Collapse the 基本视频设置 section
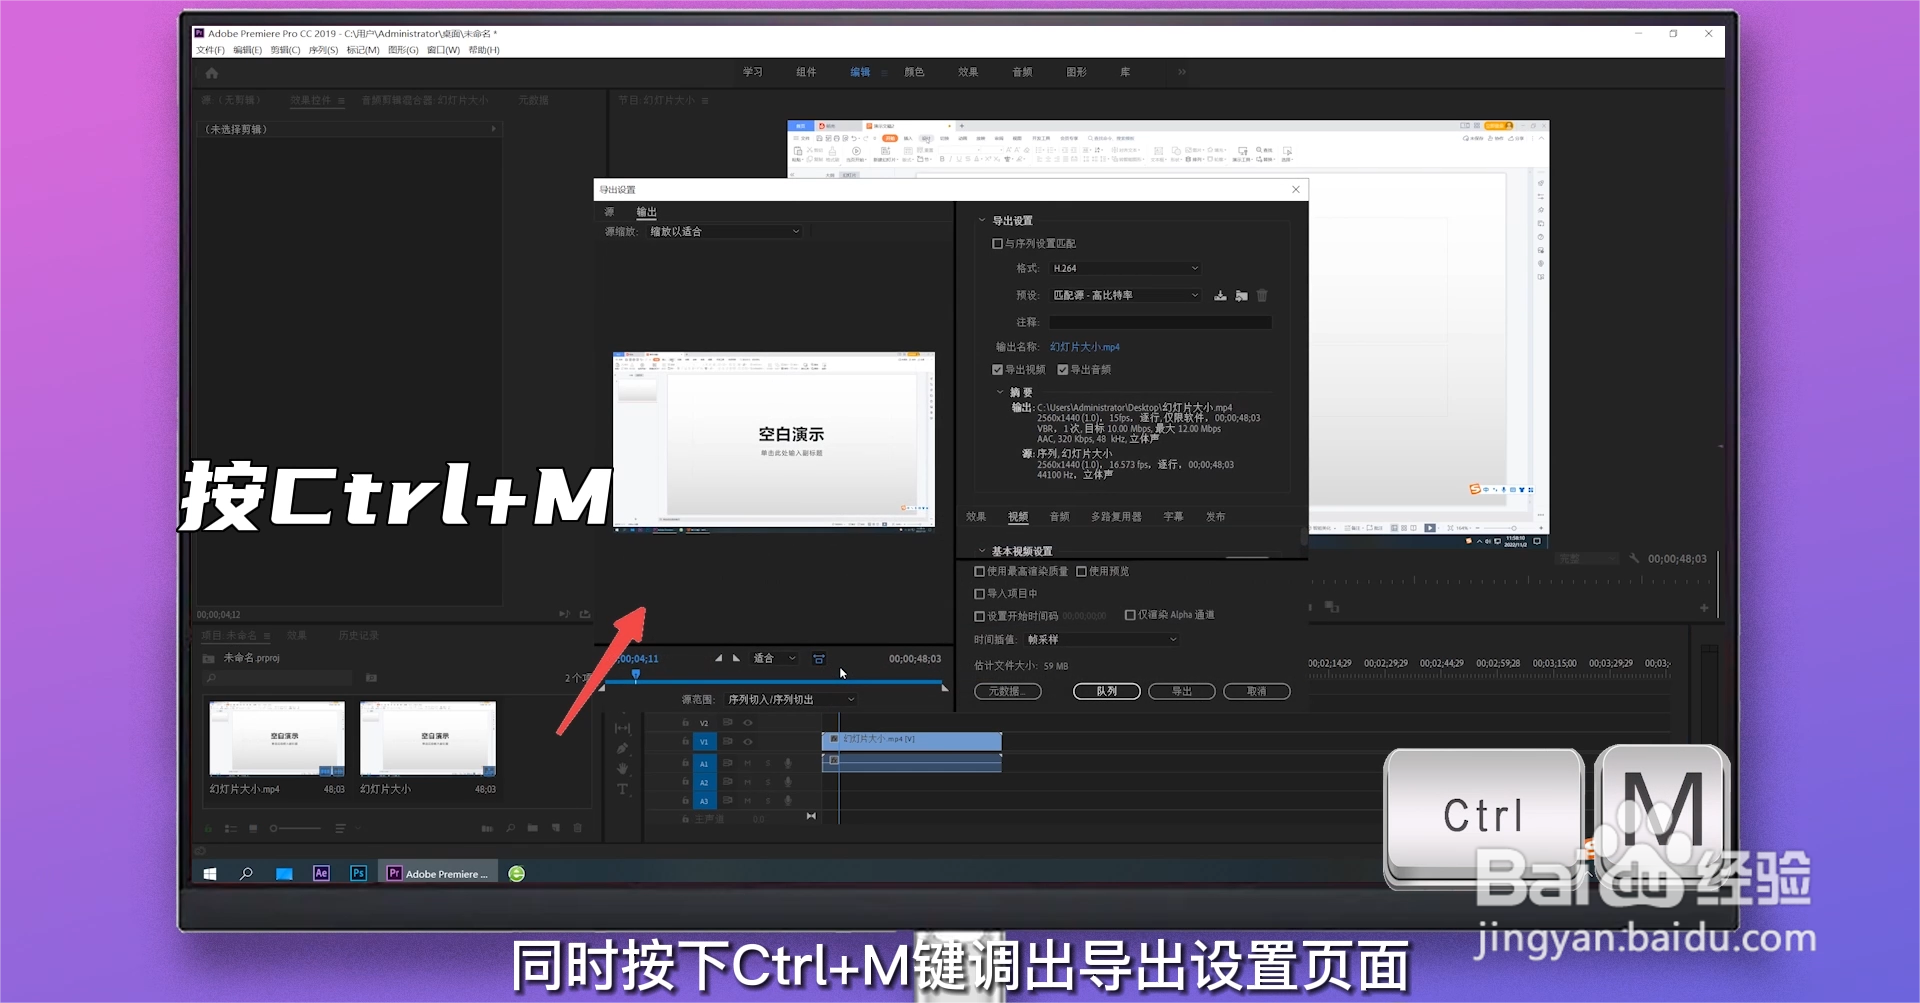This screenshot has width=1920, height=1003. (x=981, y=551)
